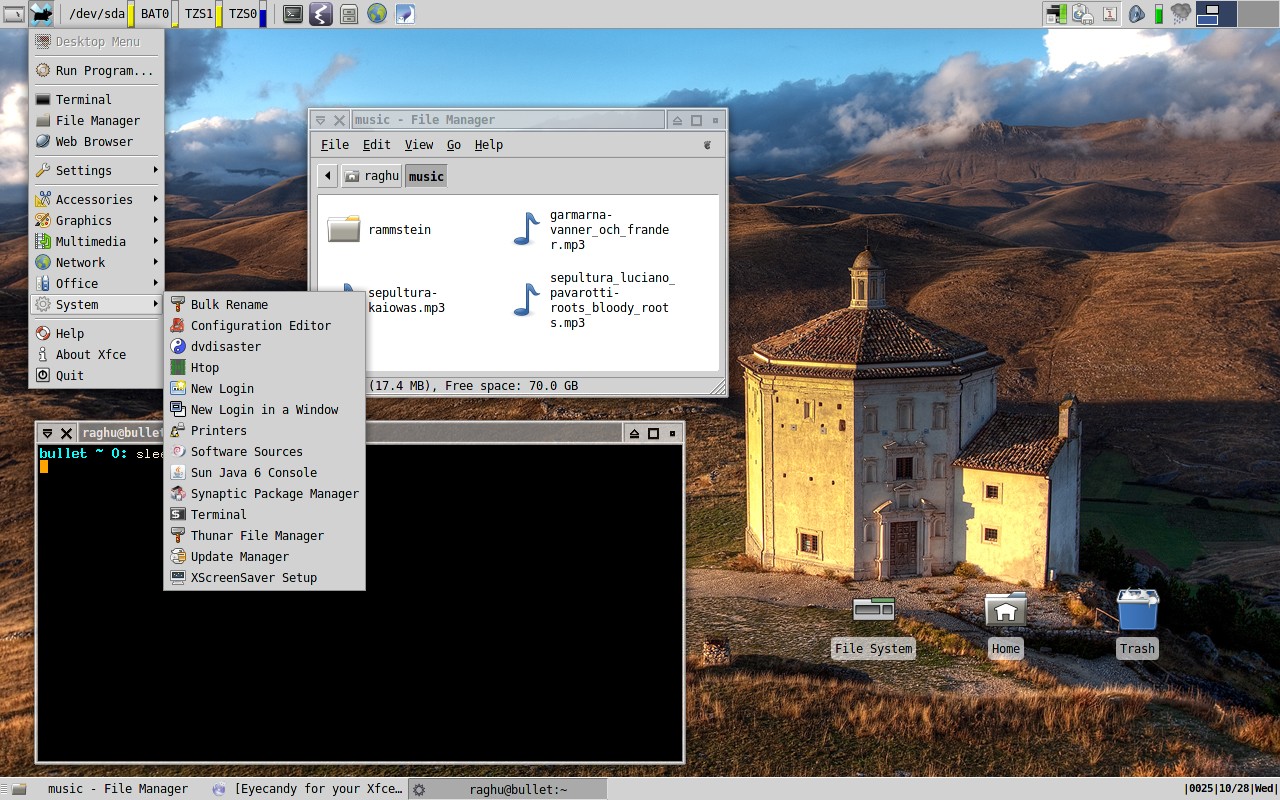The width and height of the screenshot is (1280, 800).
Task: Expand the Multimedia submenu
Action: (x=96, y=242)
